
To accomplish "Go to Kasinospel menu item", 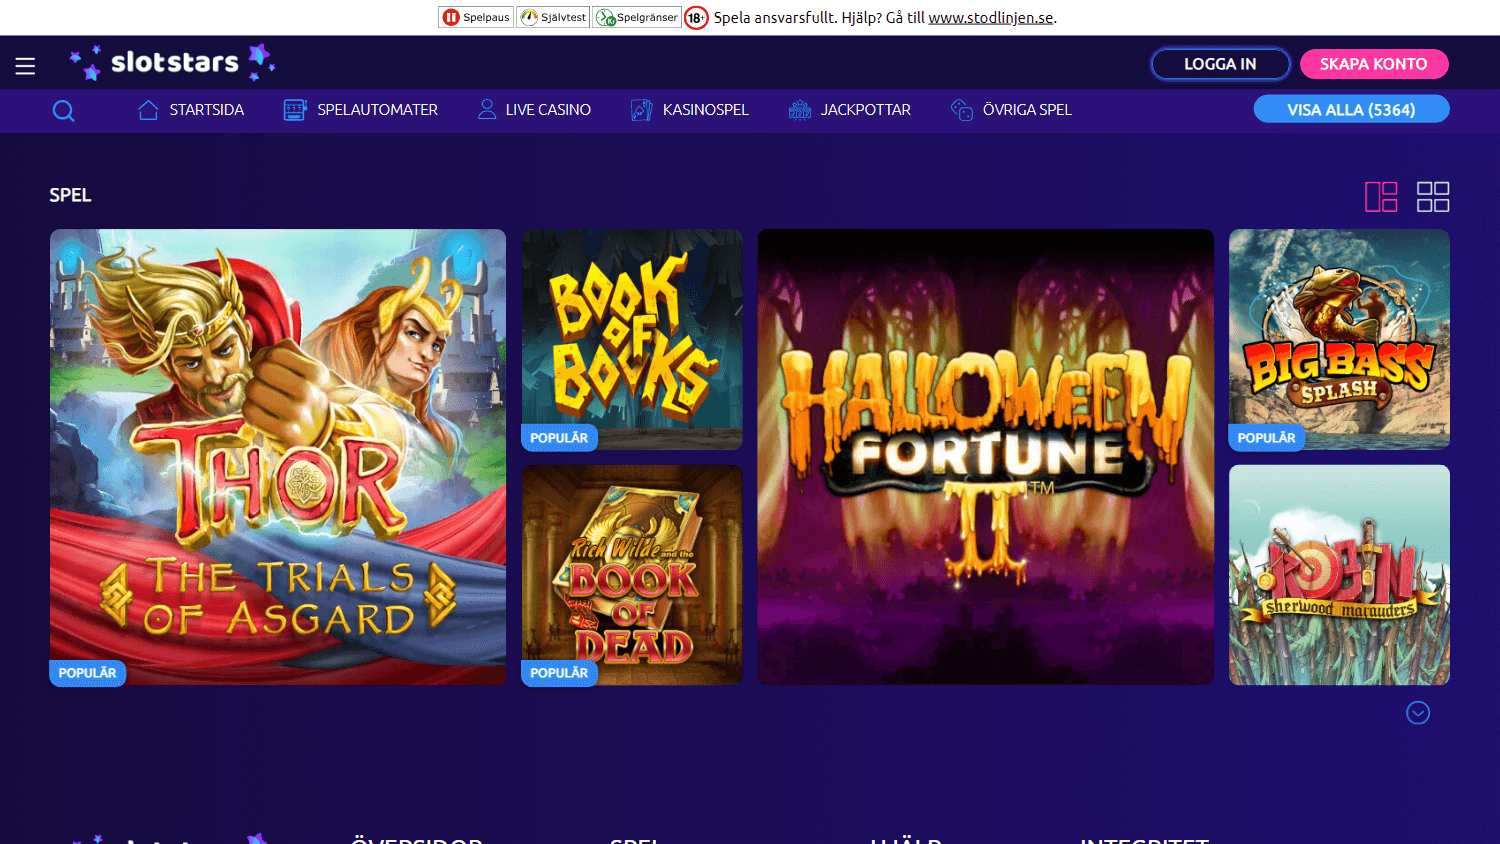I will click(706, 110).
